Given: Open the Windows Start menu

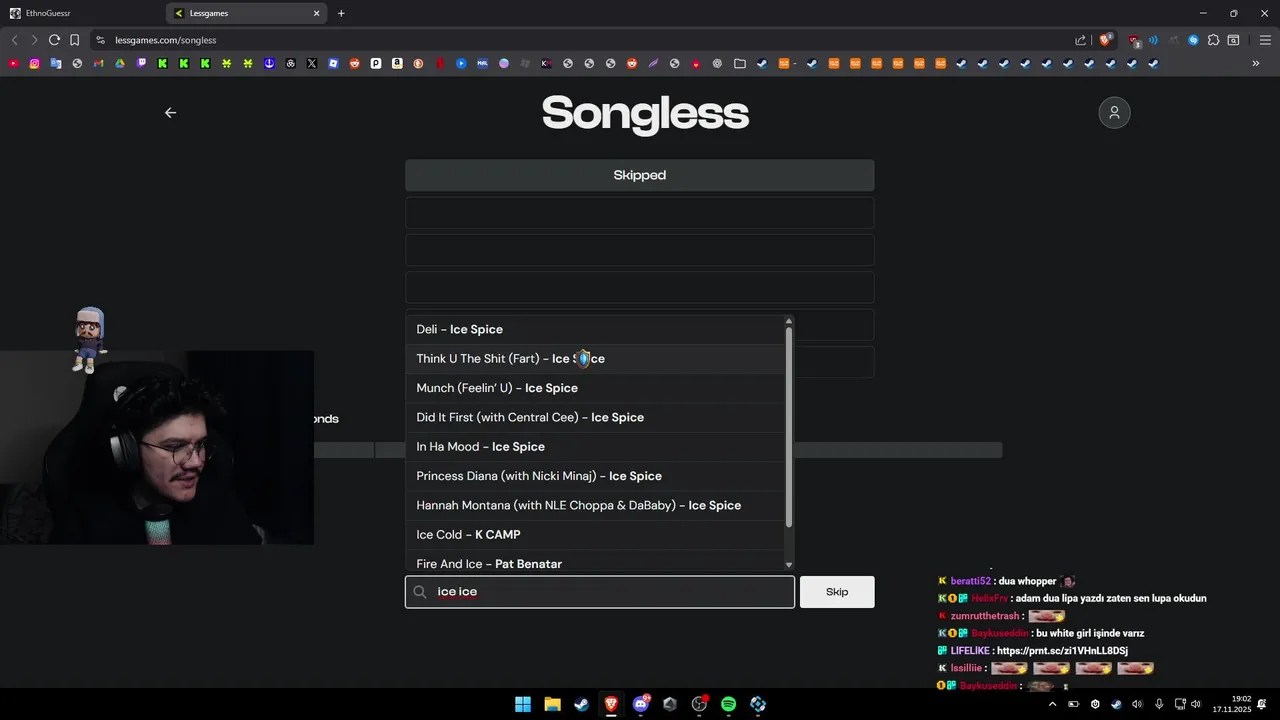Looking at the screenshot, I should tap(523, 704).
